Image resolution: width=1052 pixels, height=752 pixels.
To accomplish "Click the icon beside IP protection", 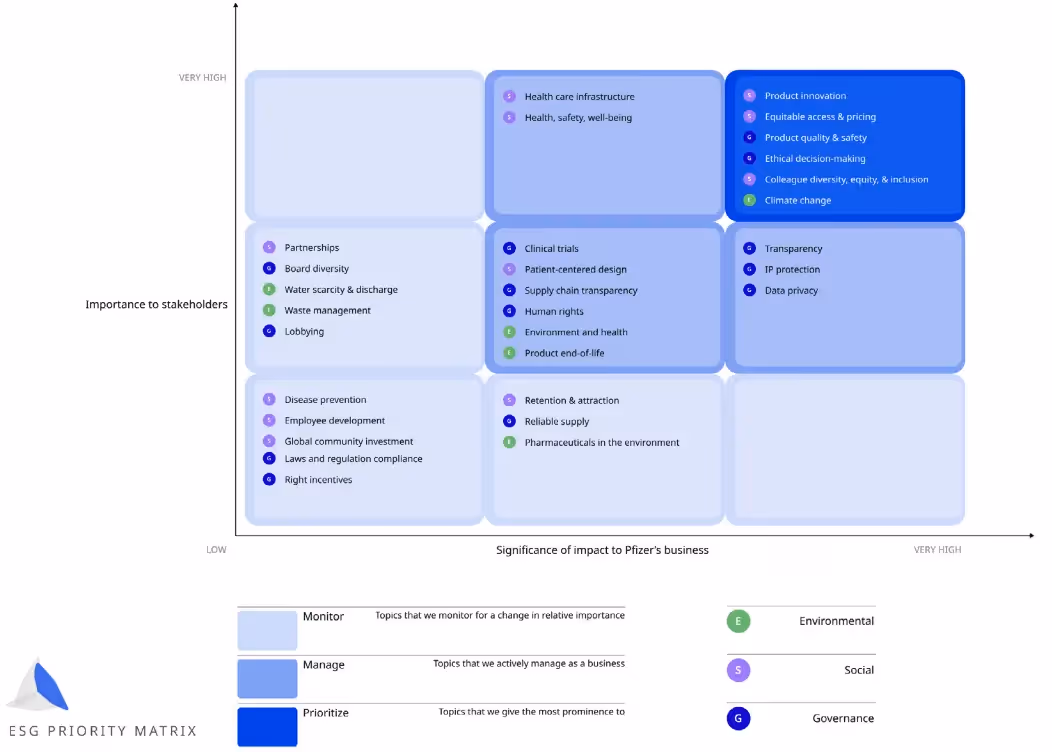I will click(x=749, y=269).
